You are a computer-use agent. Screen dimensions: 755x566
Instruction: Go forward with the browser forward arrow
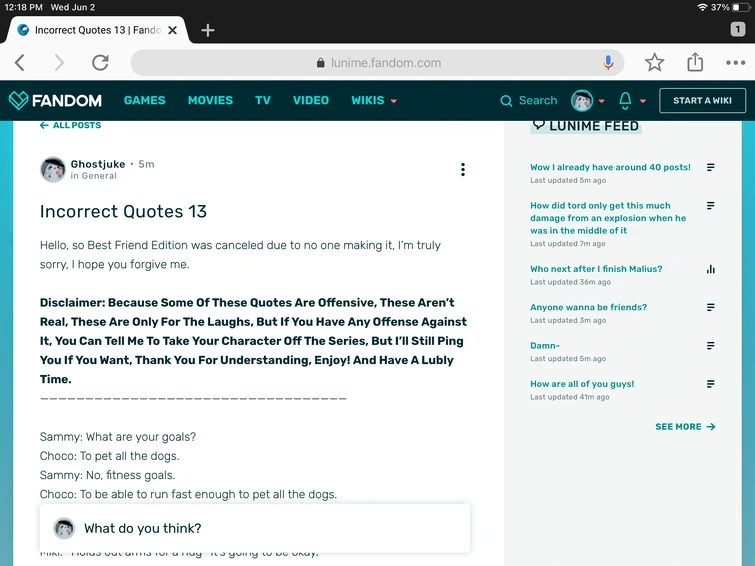59,63
